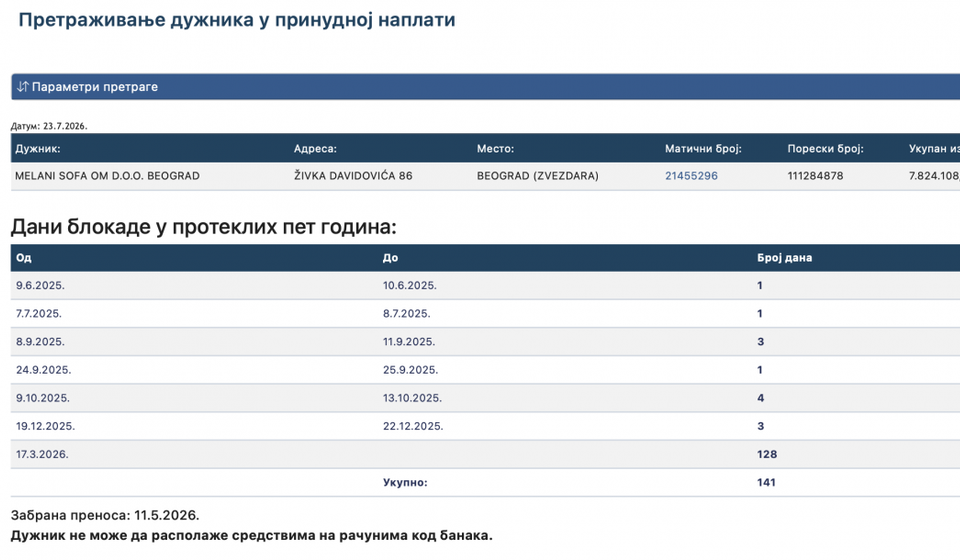This screenshot has height=560, width=960.
Task: Select start date 9.10.2025.
Action: point(43,398)
